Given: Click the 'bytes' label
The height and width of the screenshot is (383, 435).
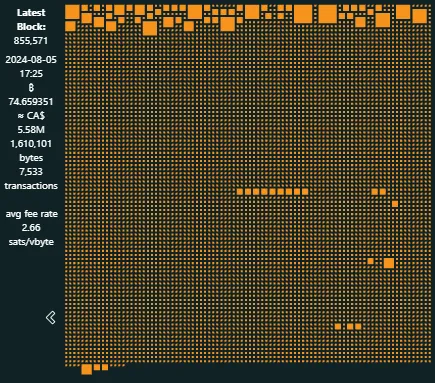Looking at the screenshot, I should [x=31, y=158].
